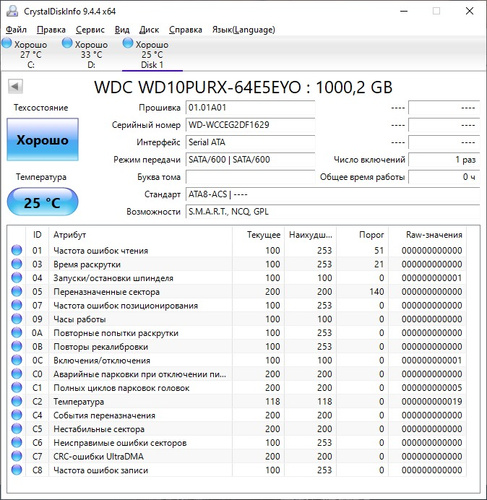
Task: Click the blue status orb for drive D:
Action: point(67,43)
